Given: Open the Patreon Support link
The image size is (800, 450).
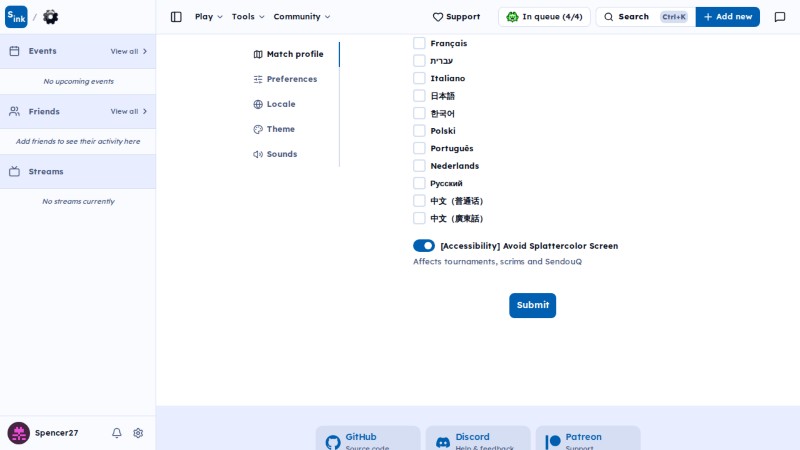Looking at the screenshot, I should pyautogui.click(x=588, y=439).
